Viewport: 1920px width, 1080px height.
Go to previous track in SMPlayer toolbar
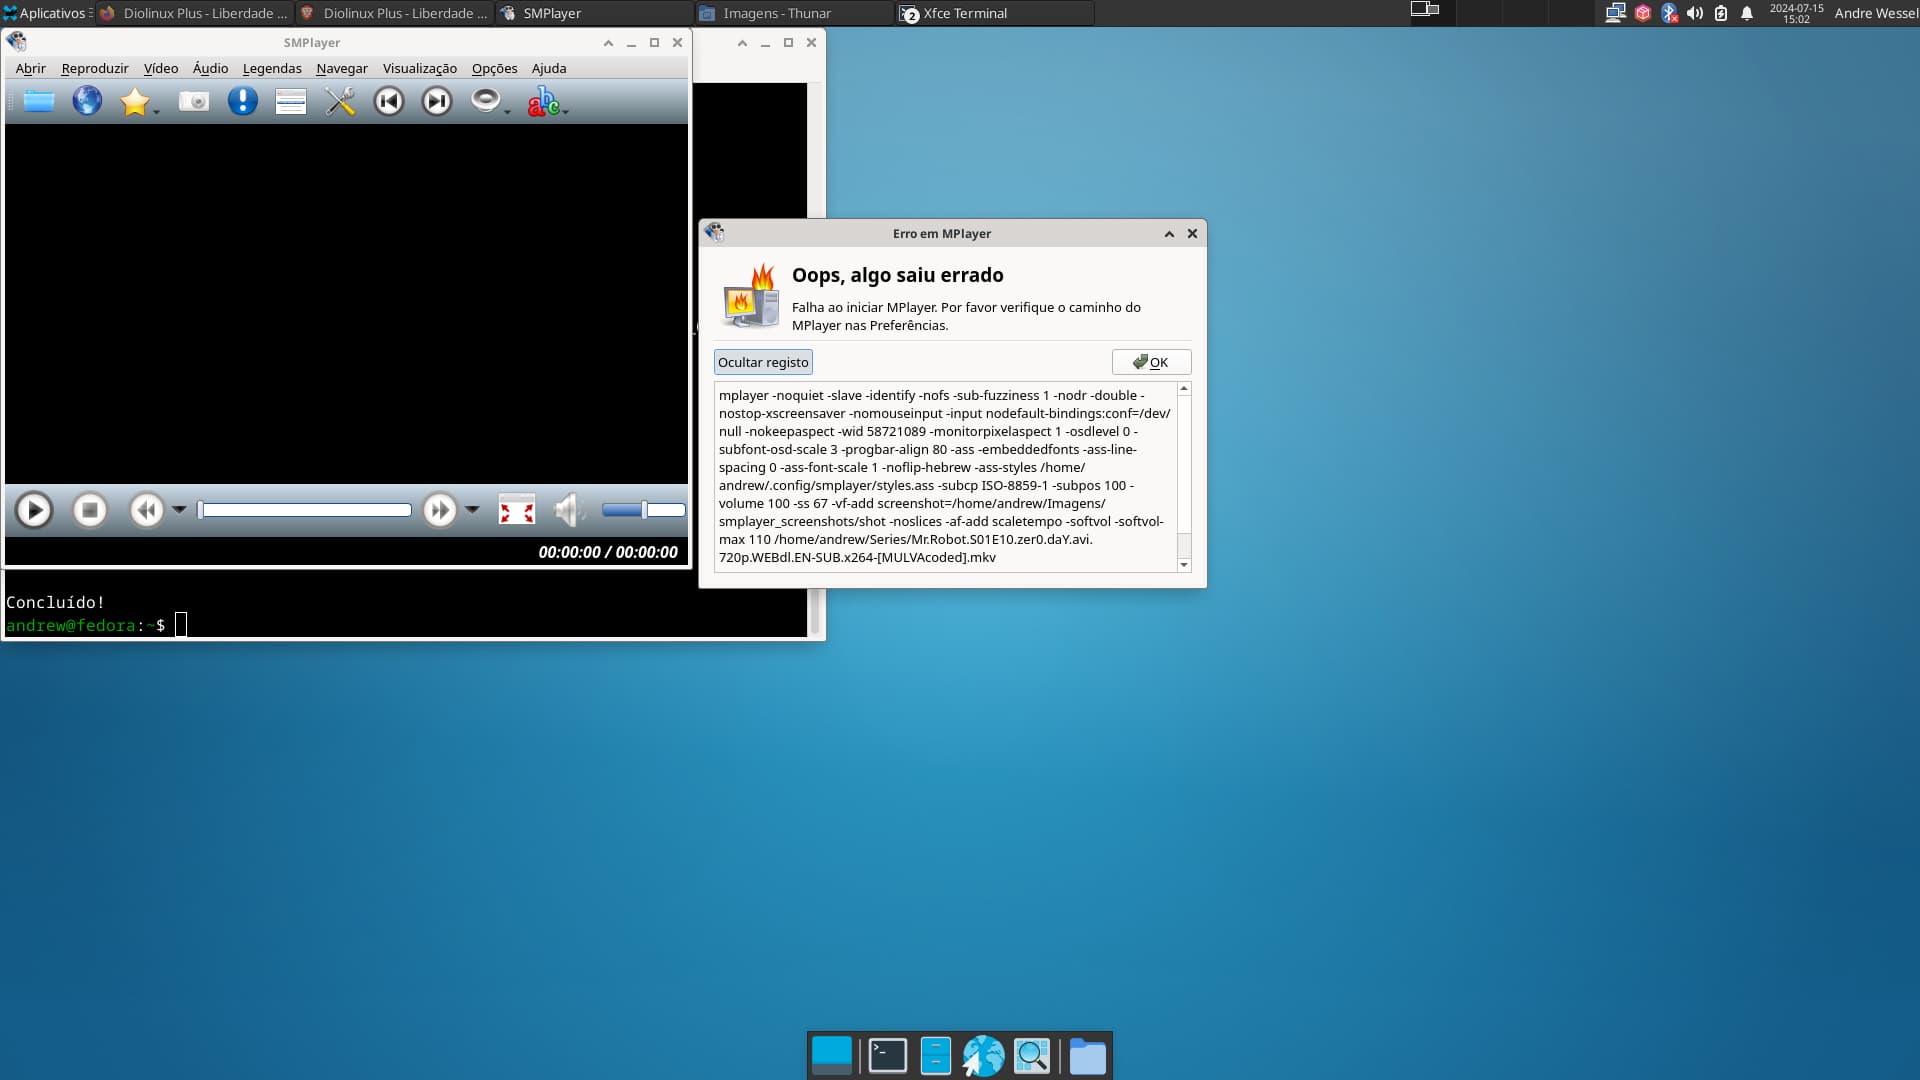389,101
